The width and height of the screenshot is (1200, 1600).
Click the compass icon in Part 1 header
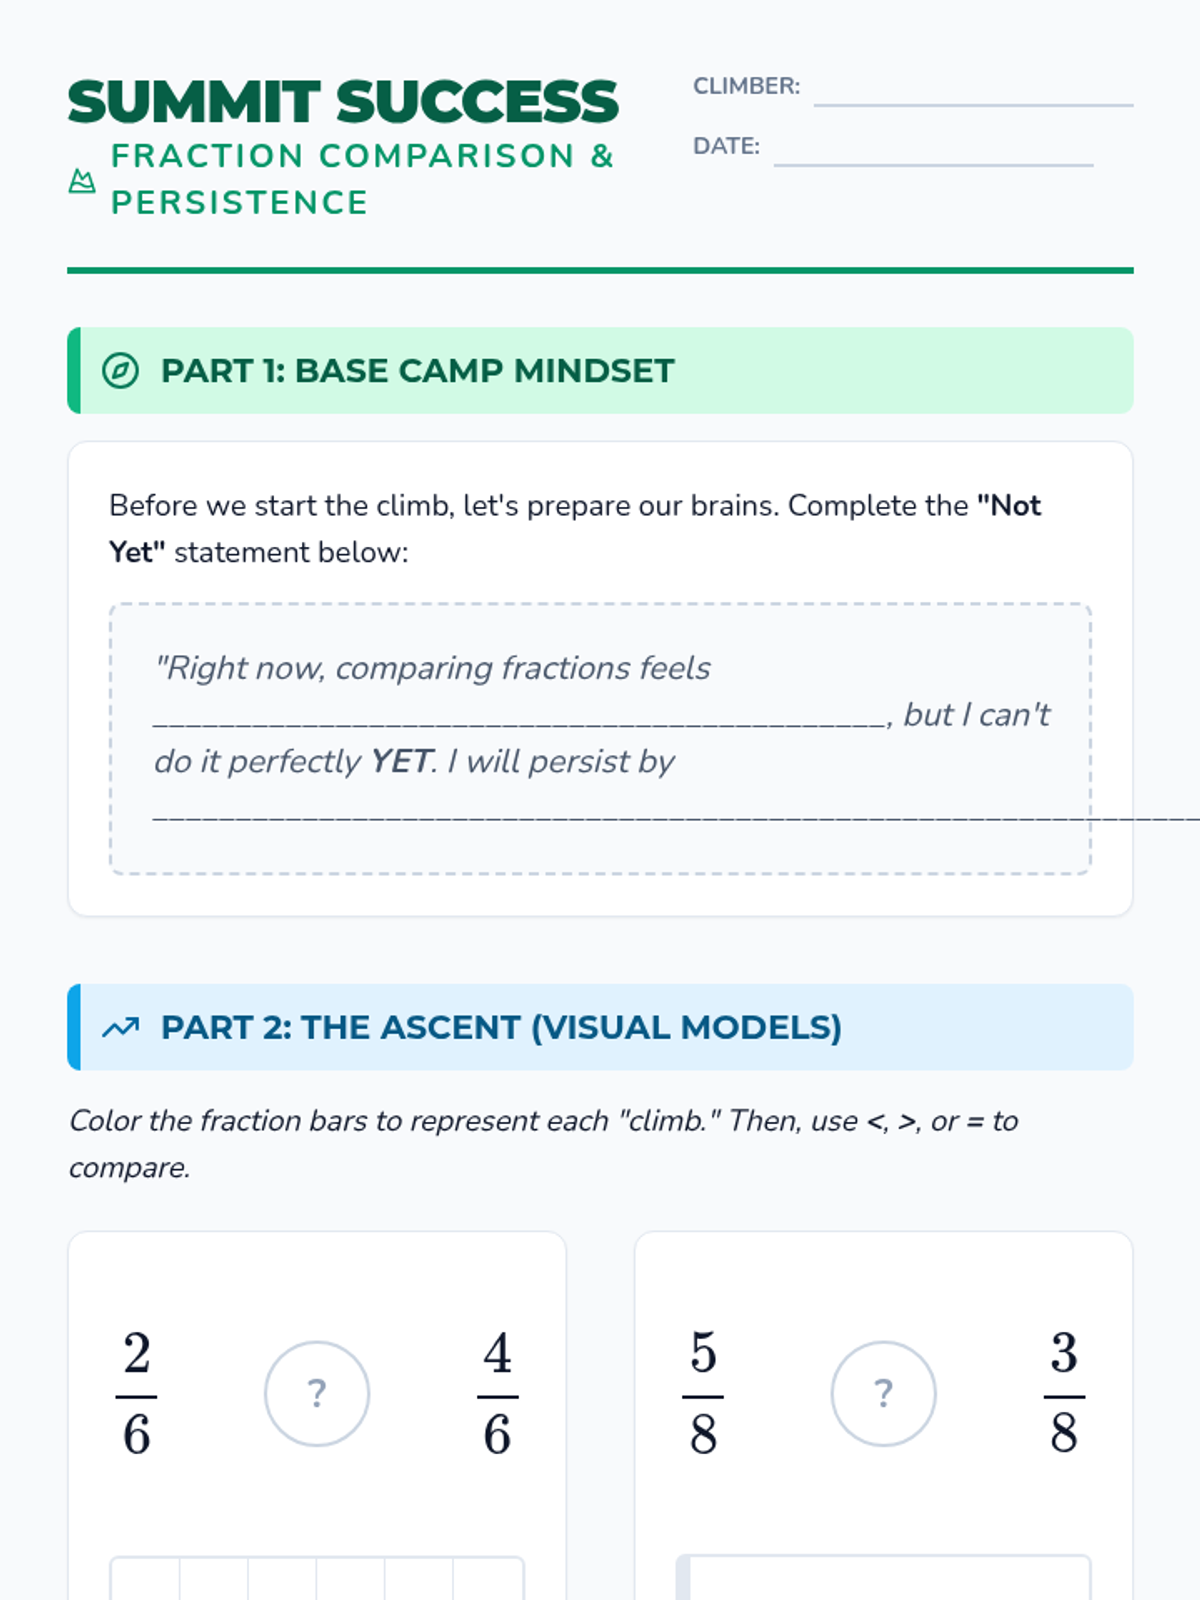(120, 371)
